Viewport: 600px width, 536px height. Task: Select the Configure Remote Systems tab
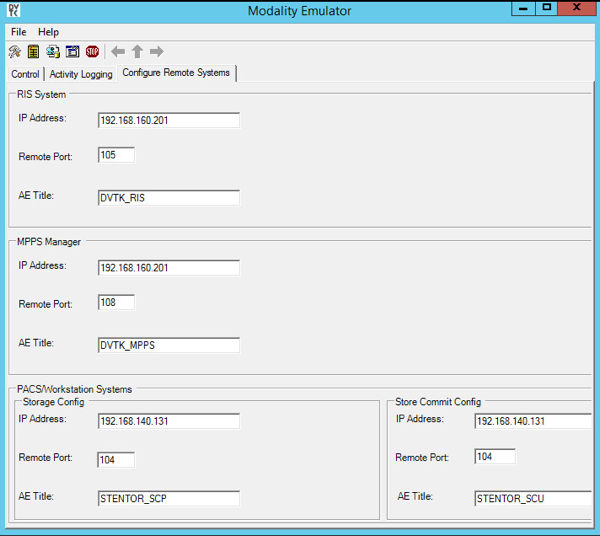tap(176, 73)
